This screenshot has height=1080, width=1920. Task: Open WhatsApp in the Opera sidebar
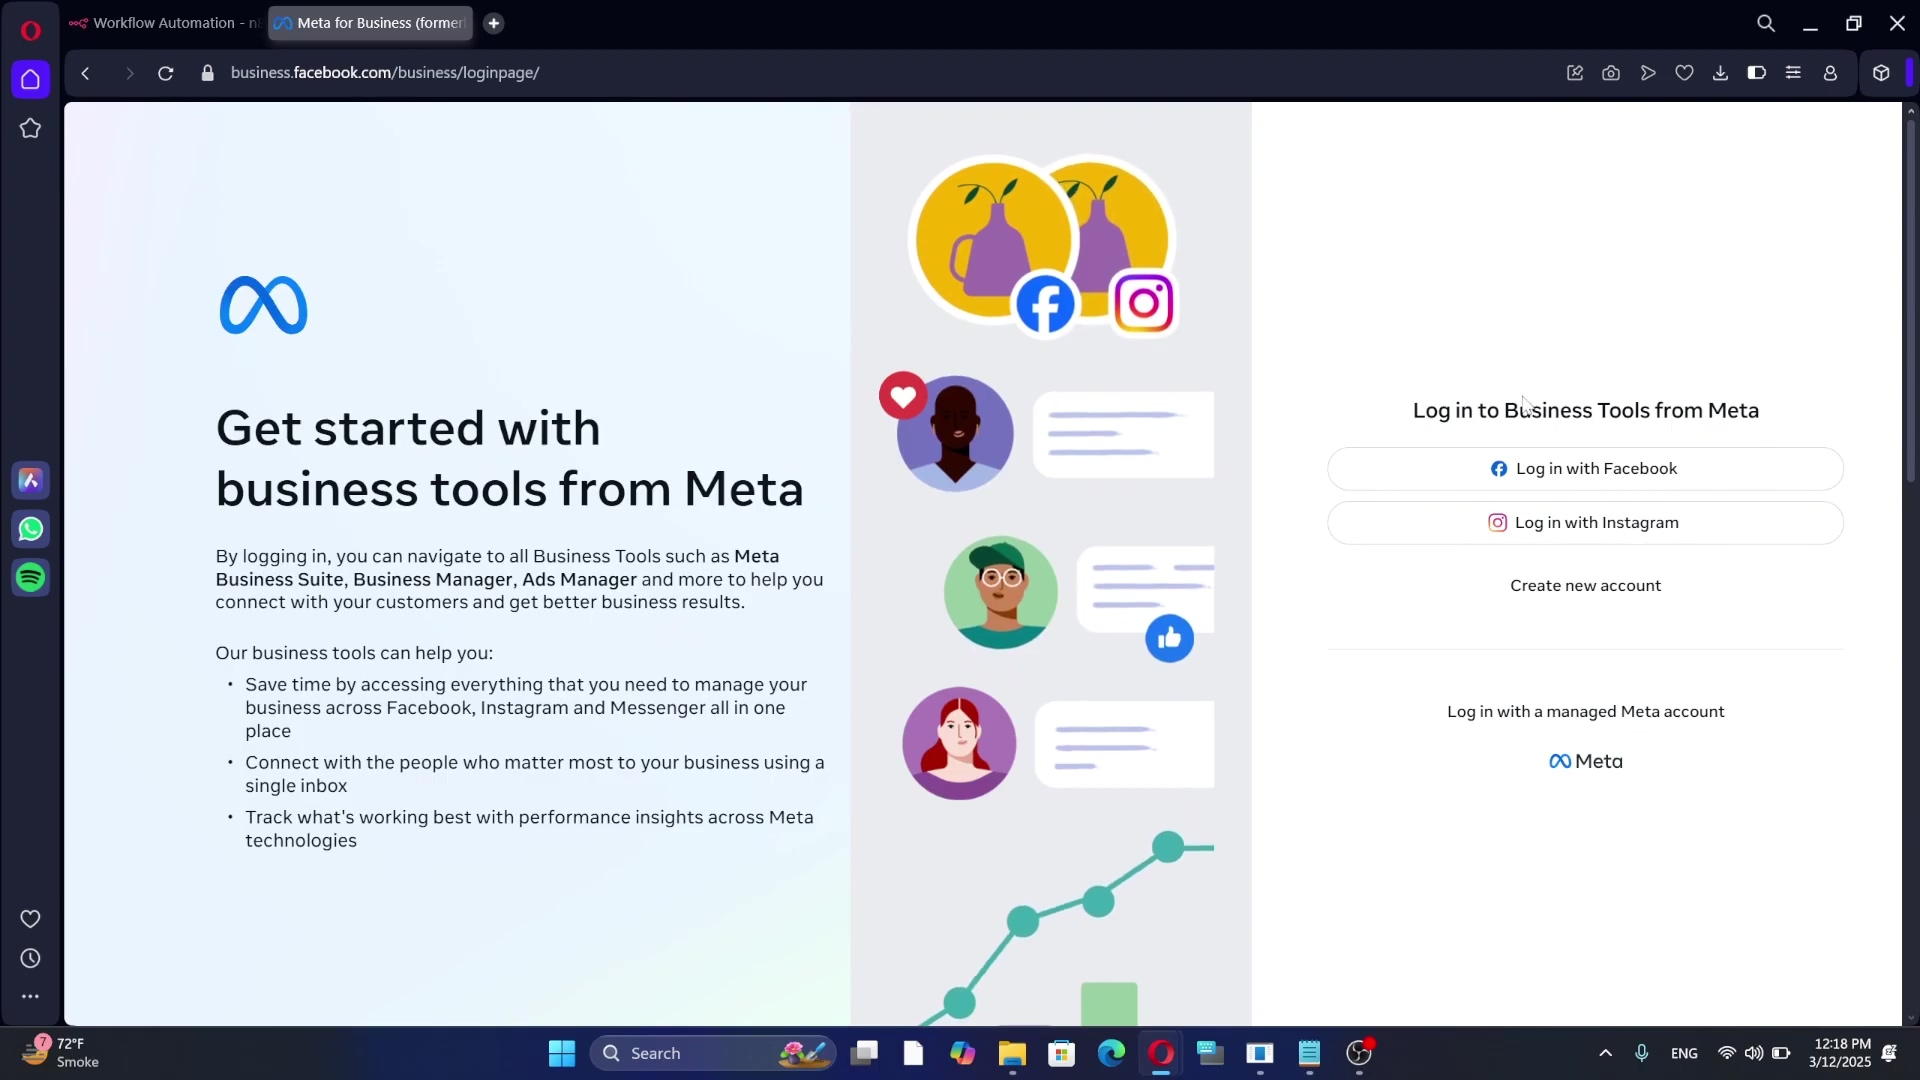(30, 529)
